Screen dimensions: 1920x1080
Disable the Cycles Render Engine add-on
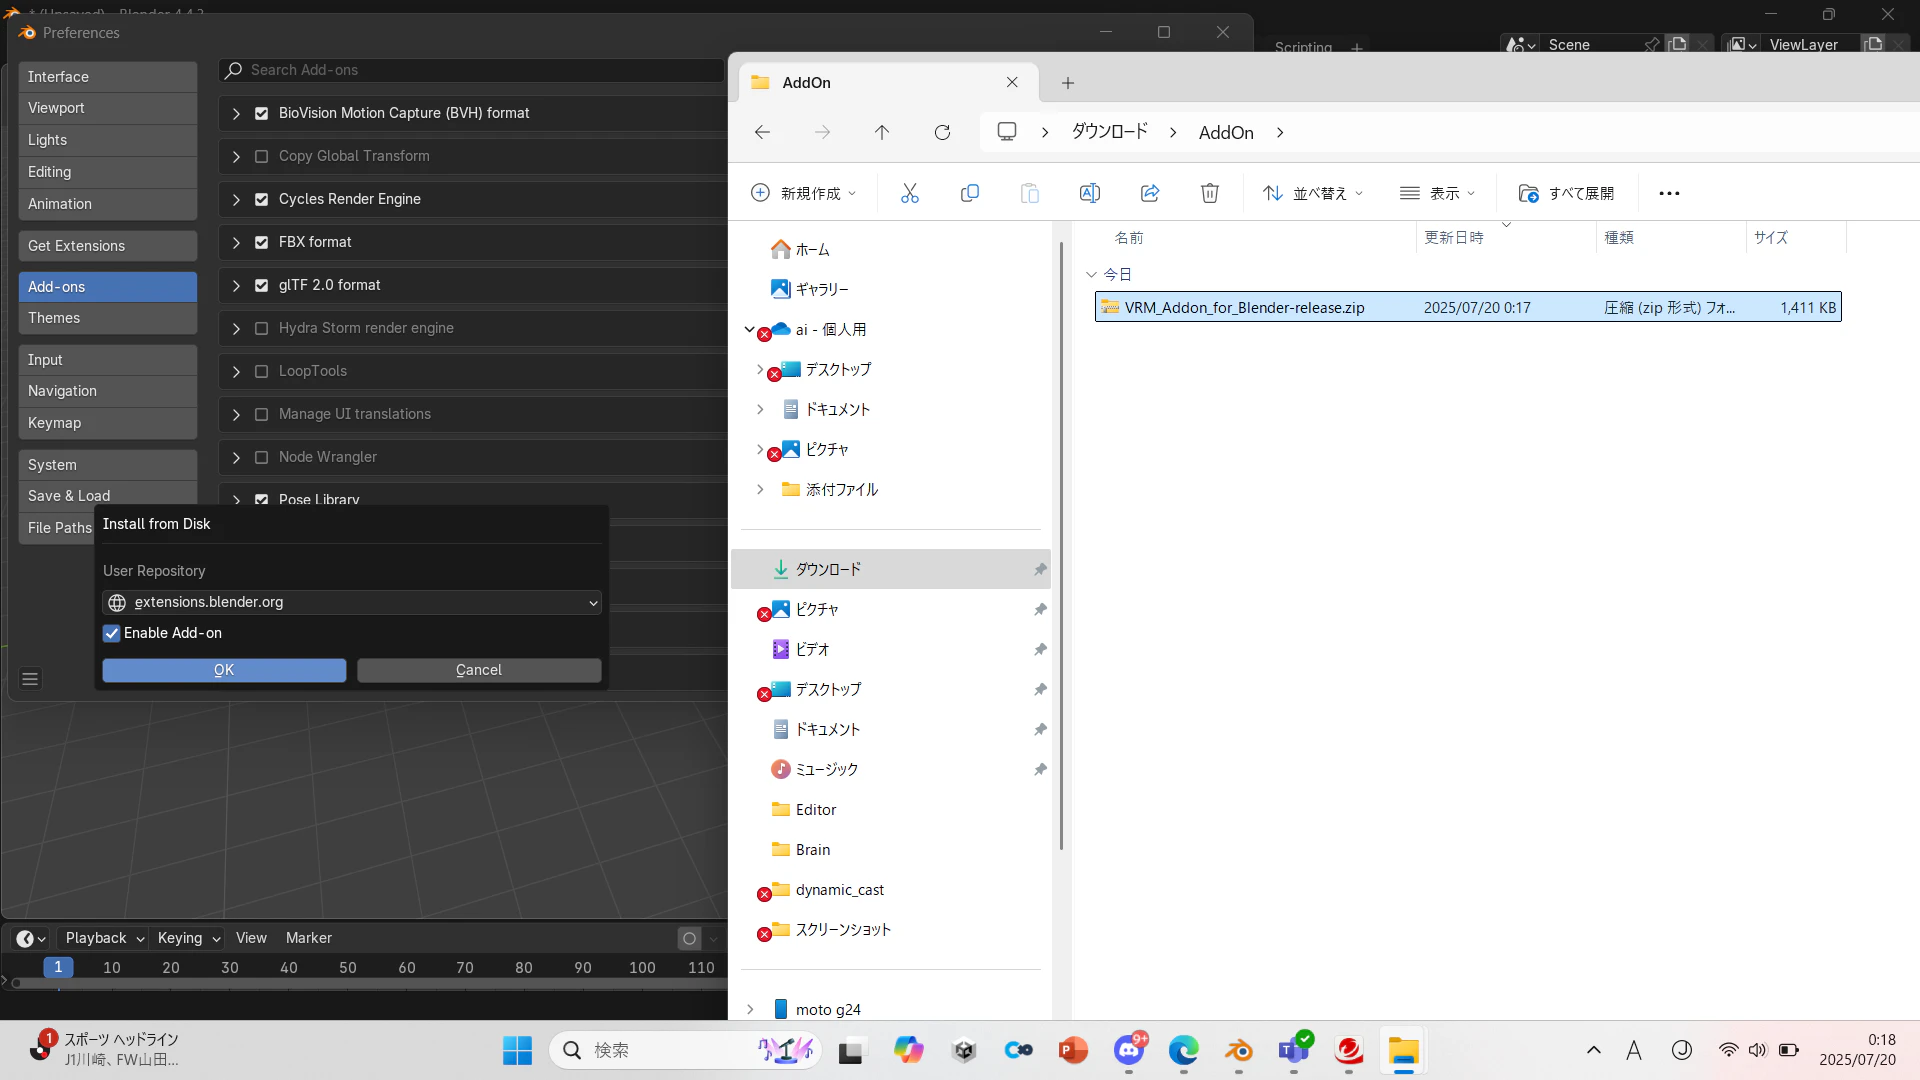(261, 199)
